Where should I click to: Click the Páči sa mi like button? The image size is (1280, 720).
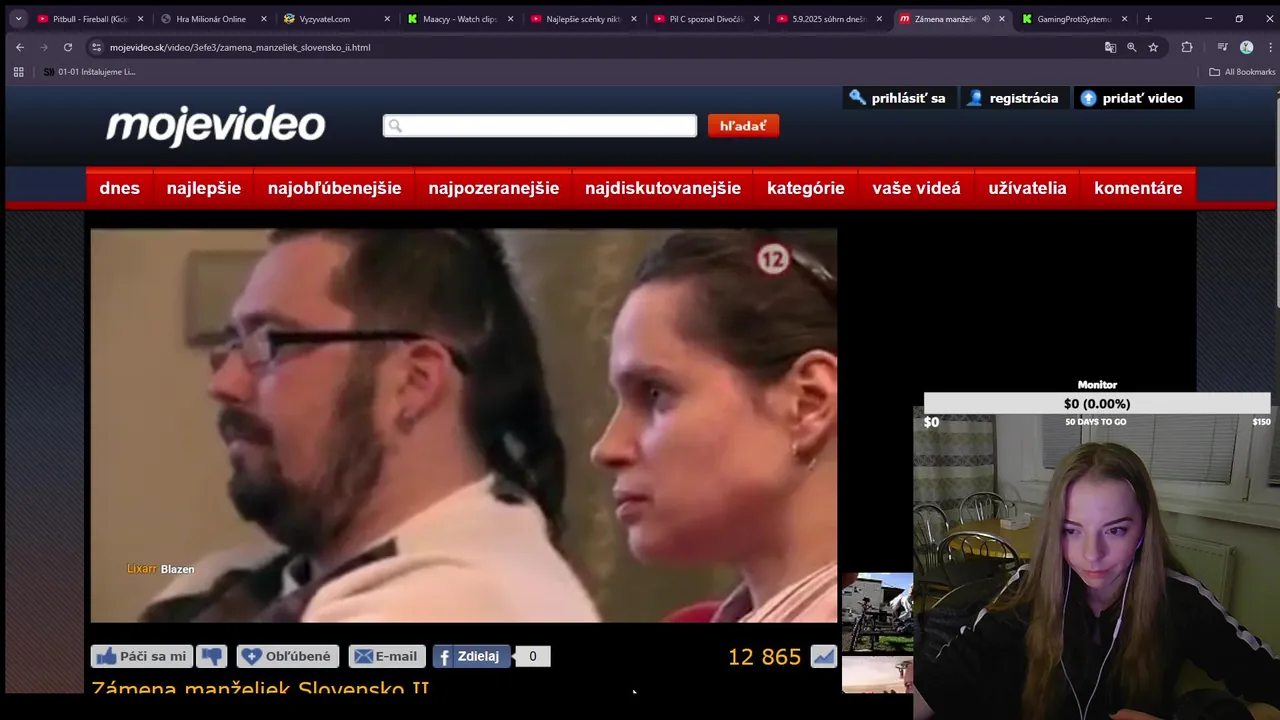click(x=141, y=656)
